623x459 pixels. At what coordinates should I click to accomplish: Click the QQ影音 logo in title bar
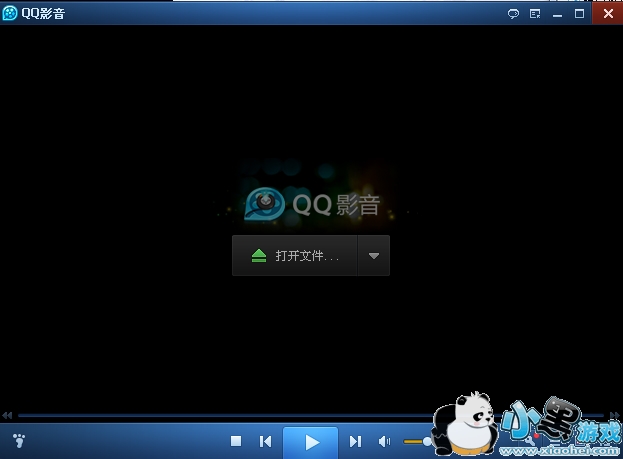point(10,13)
